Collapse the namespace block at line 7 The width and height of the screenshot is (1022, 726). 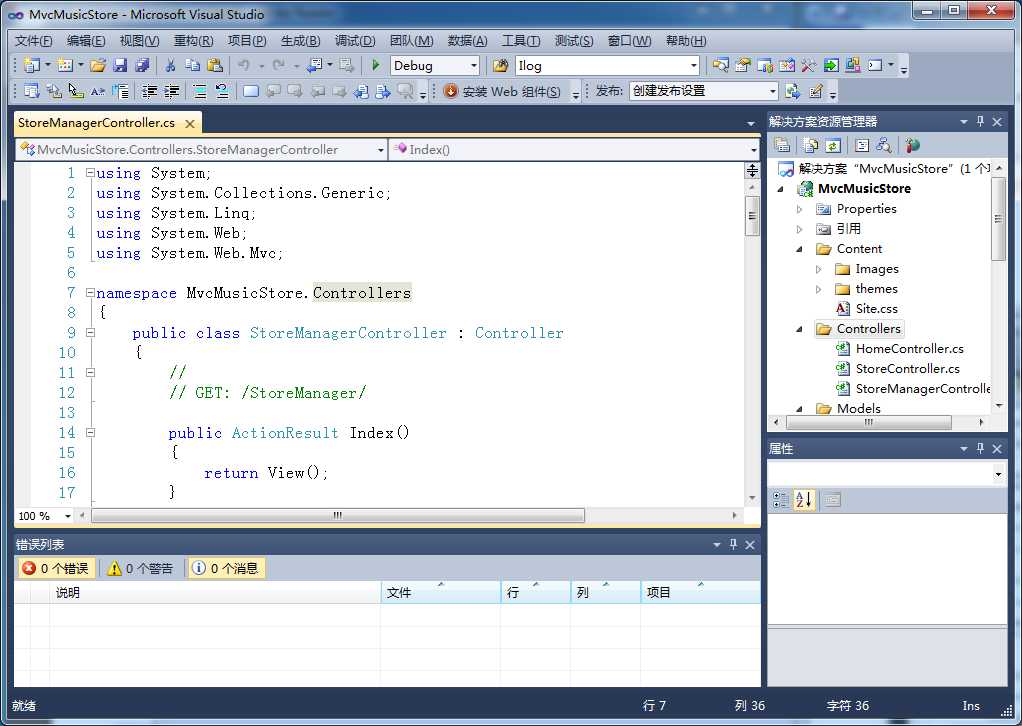pos(91,293)
